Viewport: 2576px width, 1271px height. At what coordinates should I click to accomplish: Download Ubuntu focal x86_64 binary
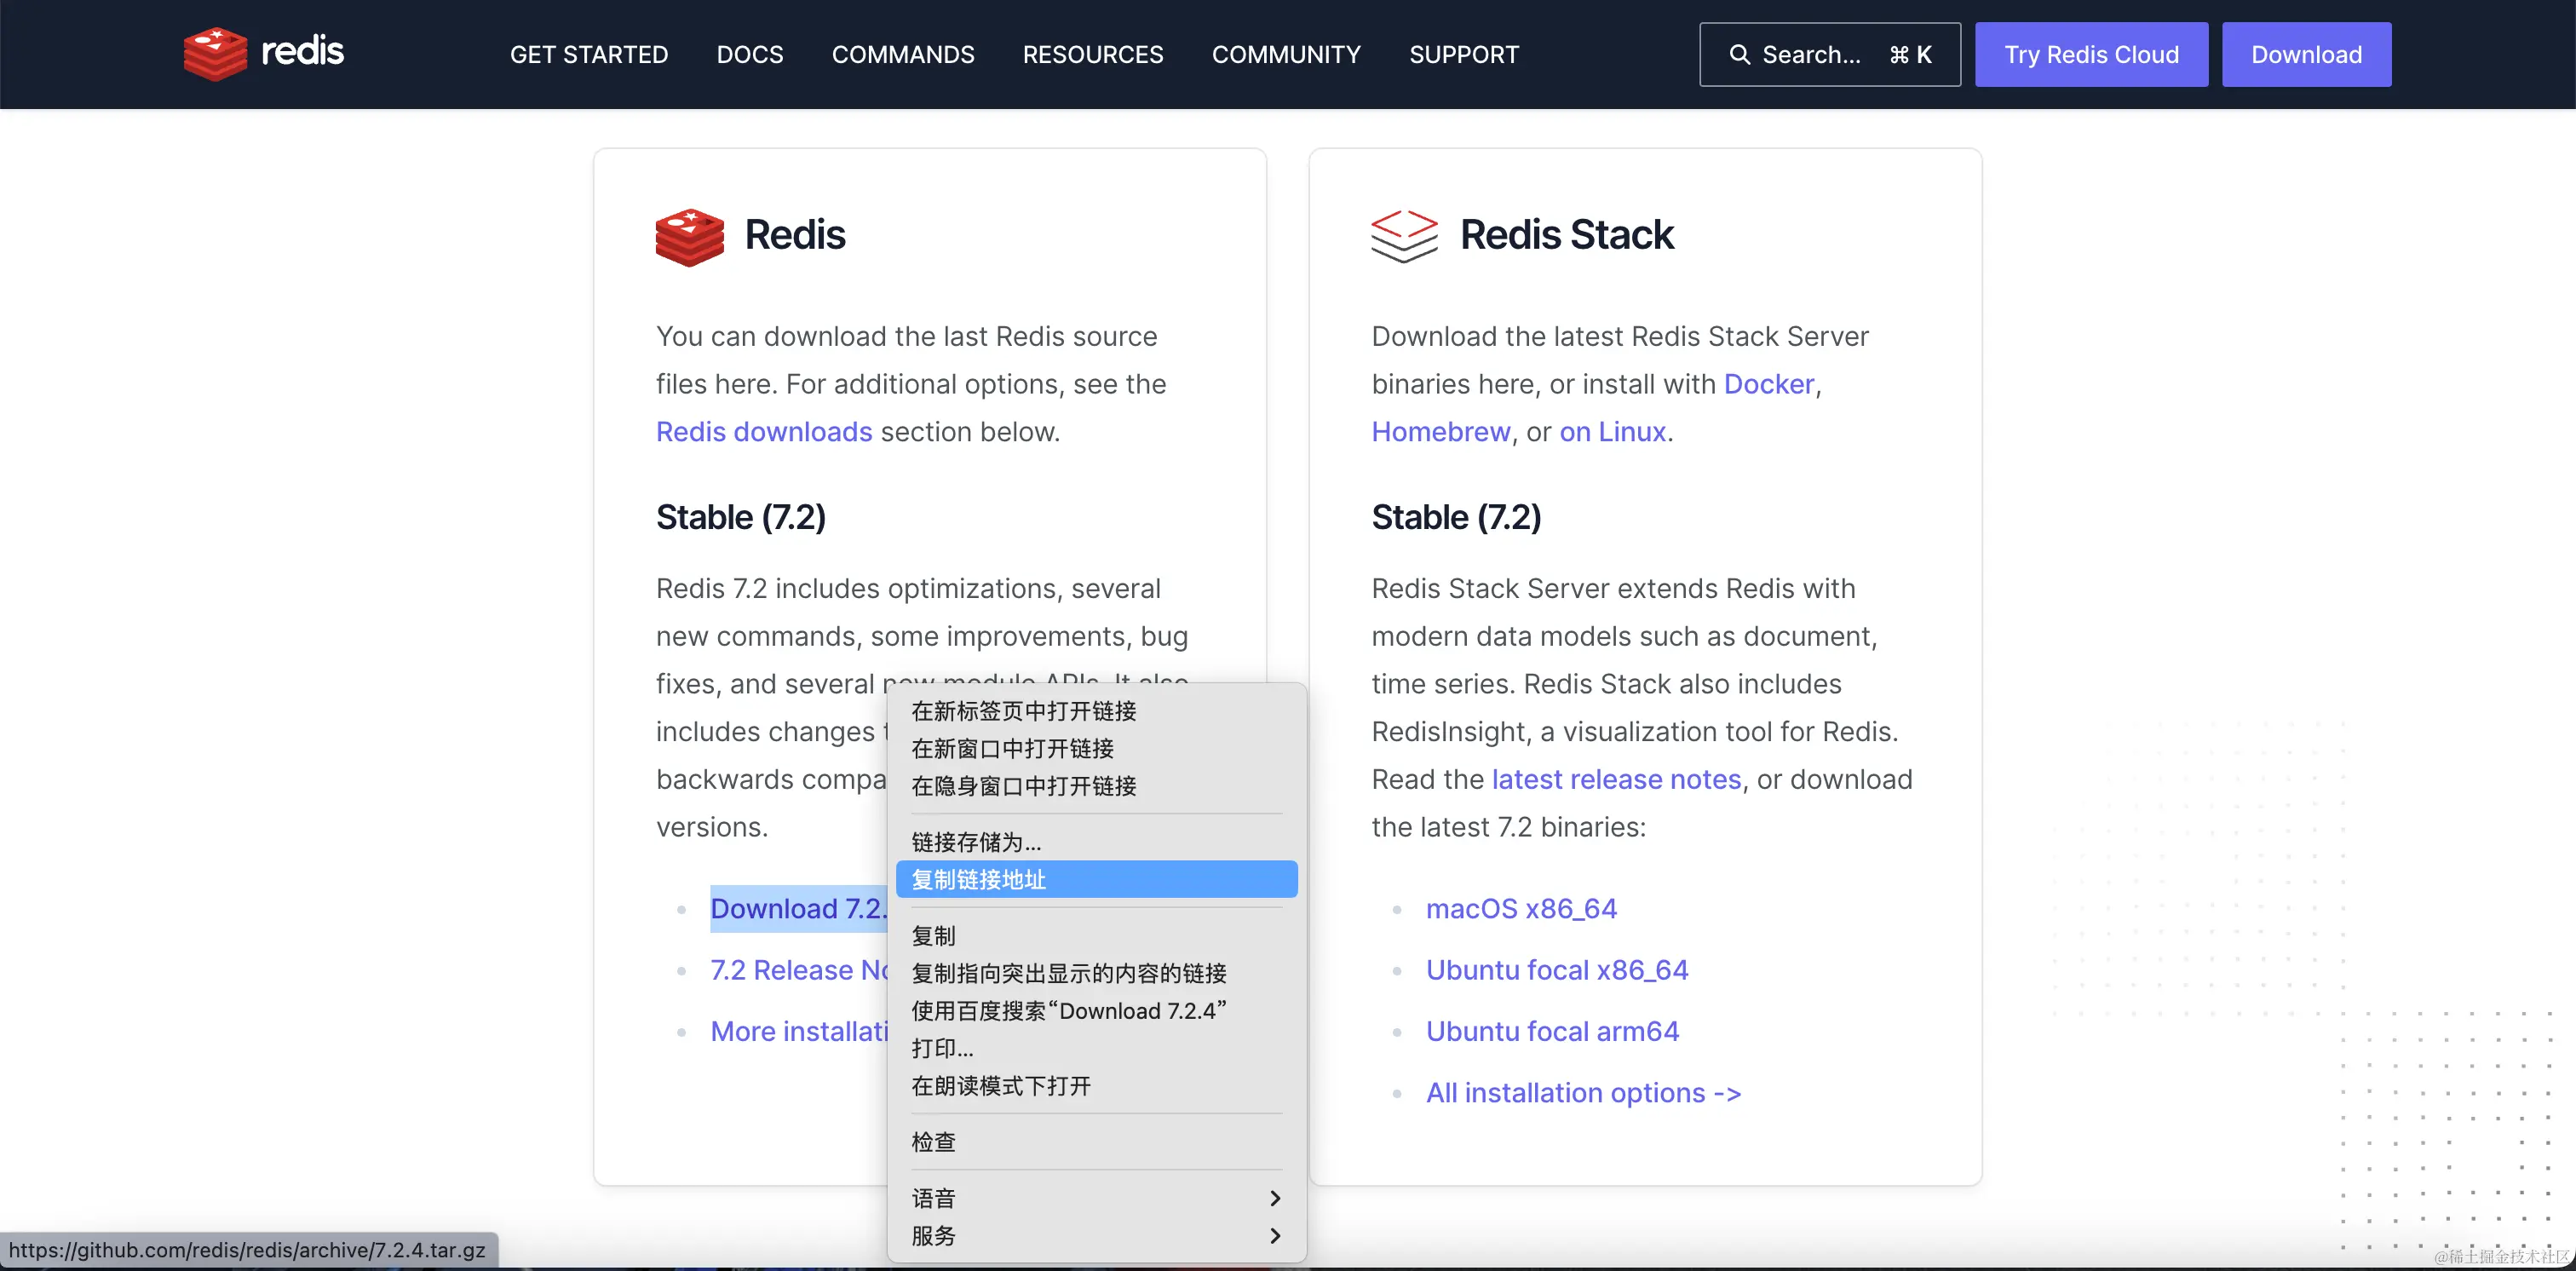1557,970
